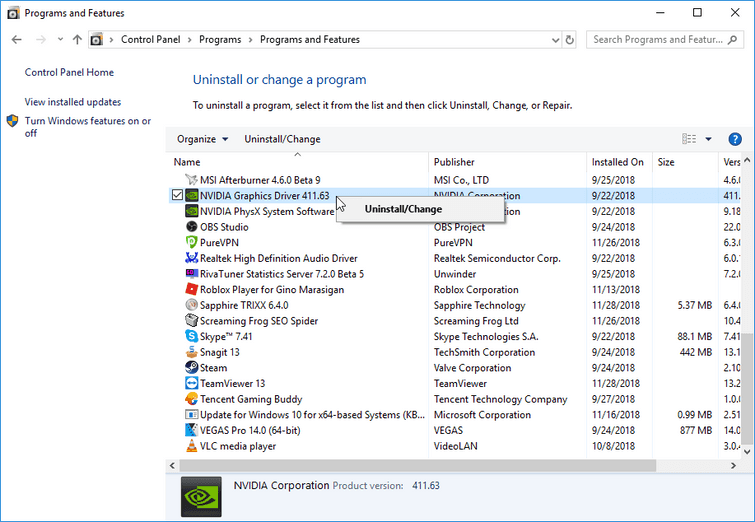Viewport: 755px width, 522px height.
Task: Click the Snagit 13 icon
Action: pos(192,352)
